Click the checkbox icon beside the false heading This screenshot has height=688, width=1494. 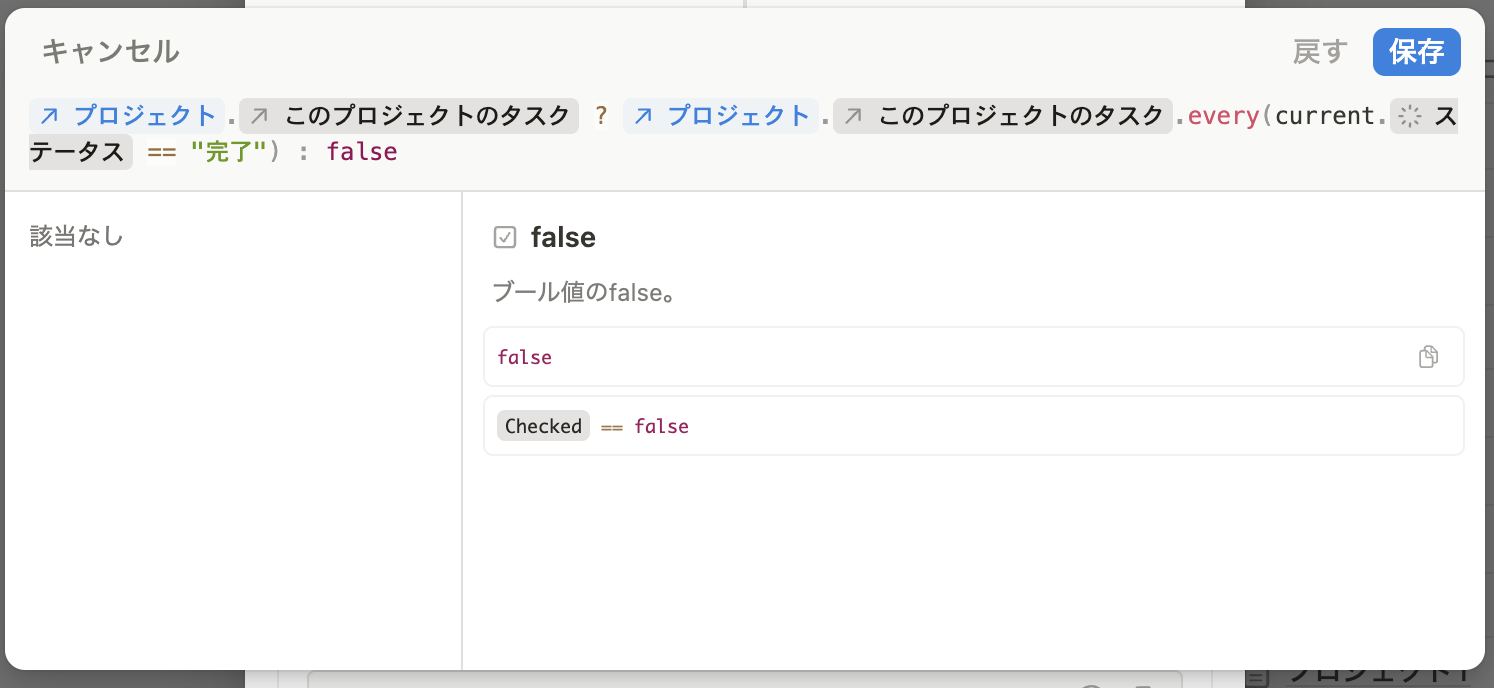tap(505, 238)
